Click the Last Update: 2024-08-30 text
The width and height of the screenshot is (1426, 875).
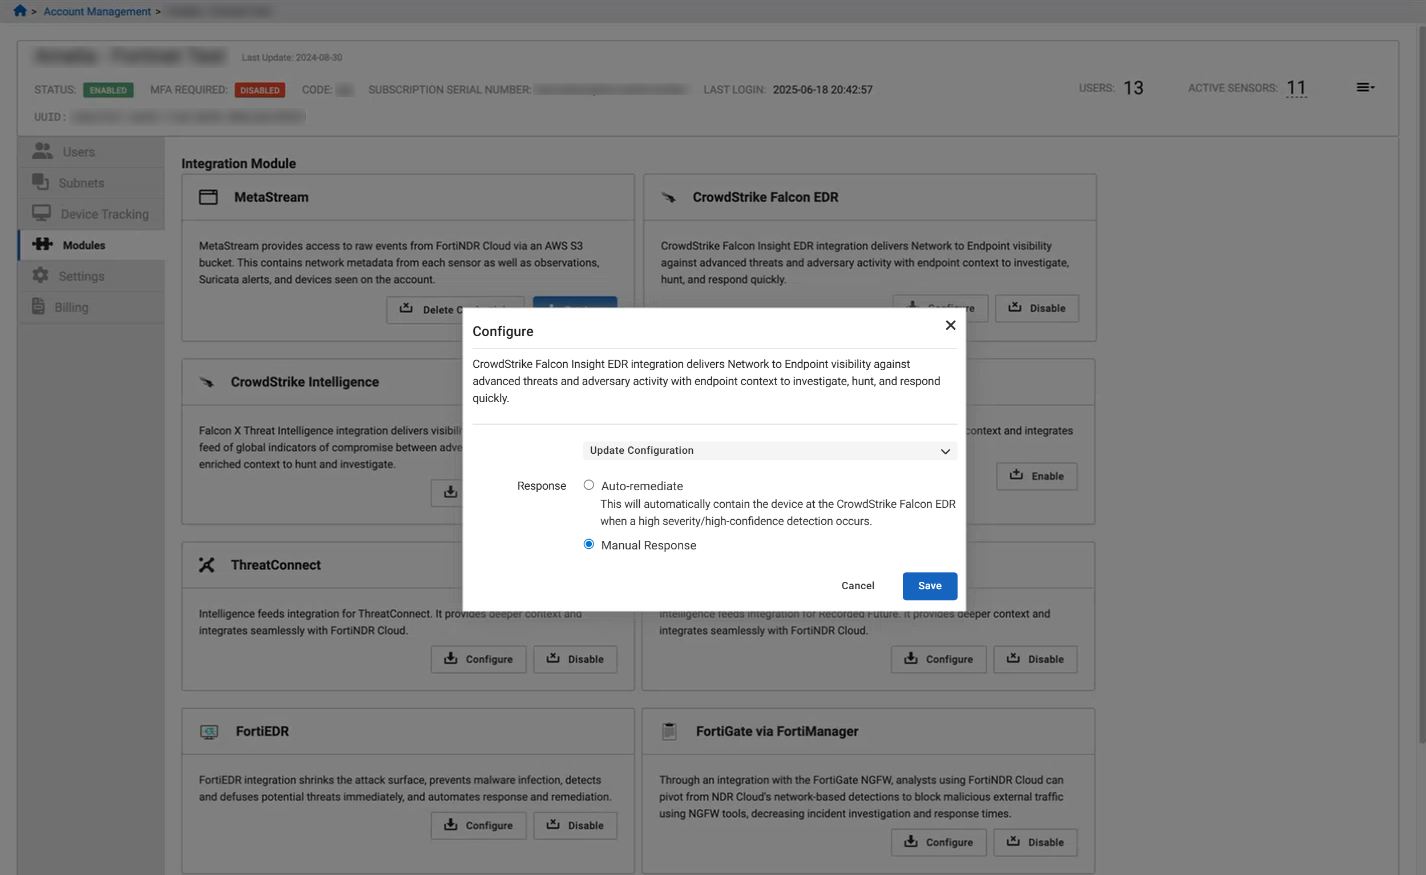(x=292, y=58)
